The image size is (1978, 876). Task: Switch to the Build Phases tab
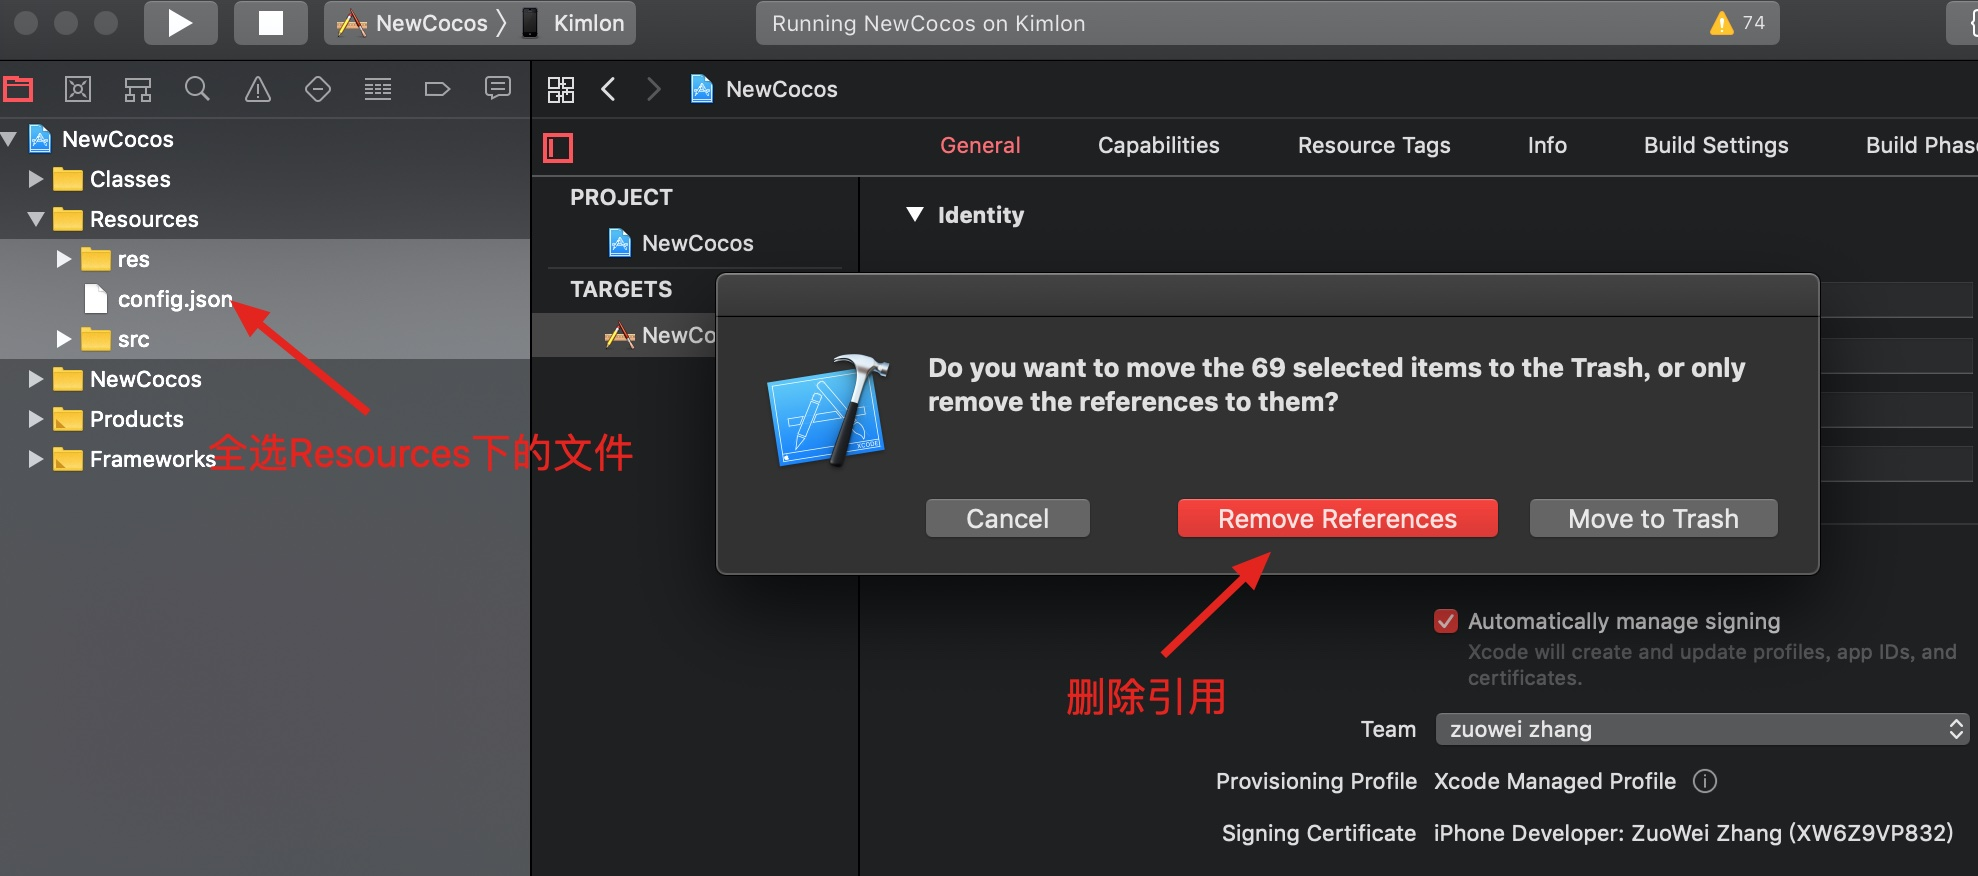(1921, 145)
